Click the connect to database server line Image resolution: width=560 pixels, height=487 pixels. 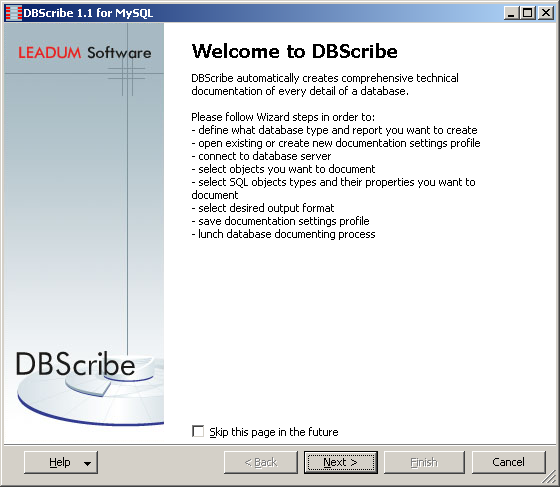click(x=261, y=156)
